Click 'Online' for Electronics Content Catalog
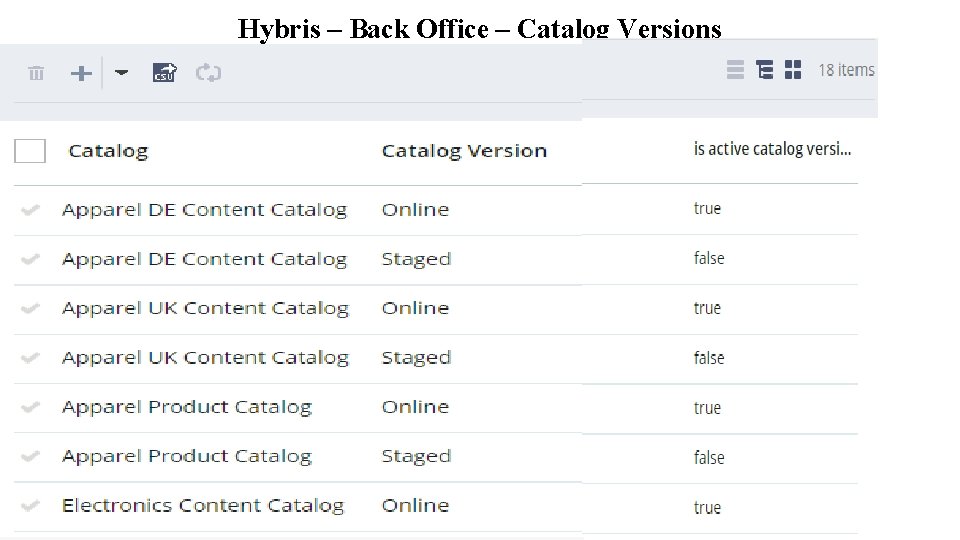 tap(415, 505)
